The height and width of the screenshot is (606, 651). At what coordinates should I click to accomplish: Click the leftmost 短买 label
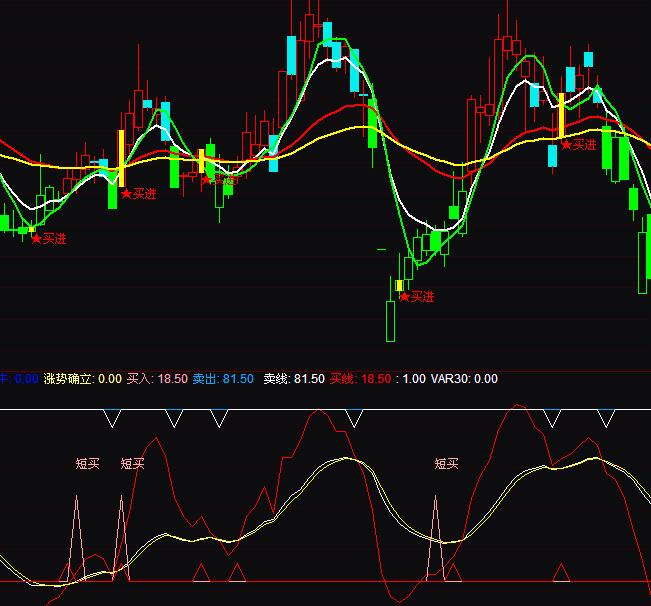88,464
